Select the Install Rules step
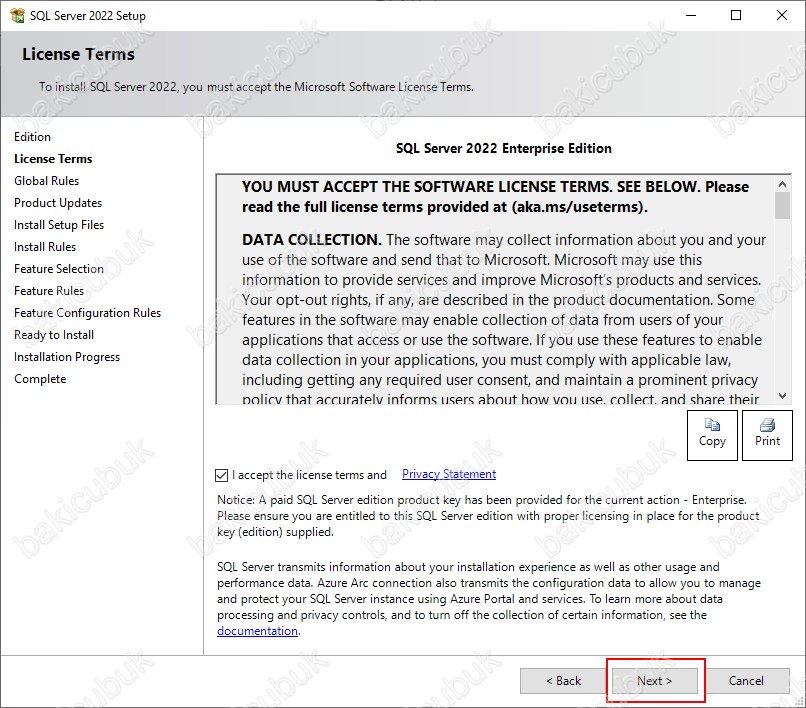This screenshot has width=806, height=708. (45, 247)
